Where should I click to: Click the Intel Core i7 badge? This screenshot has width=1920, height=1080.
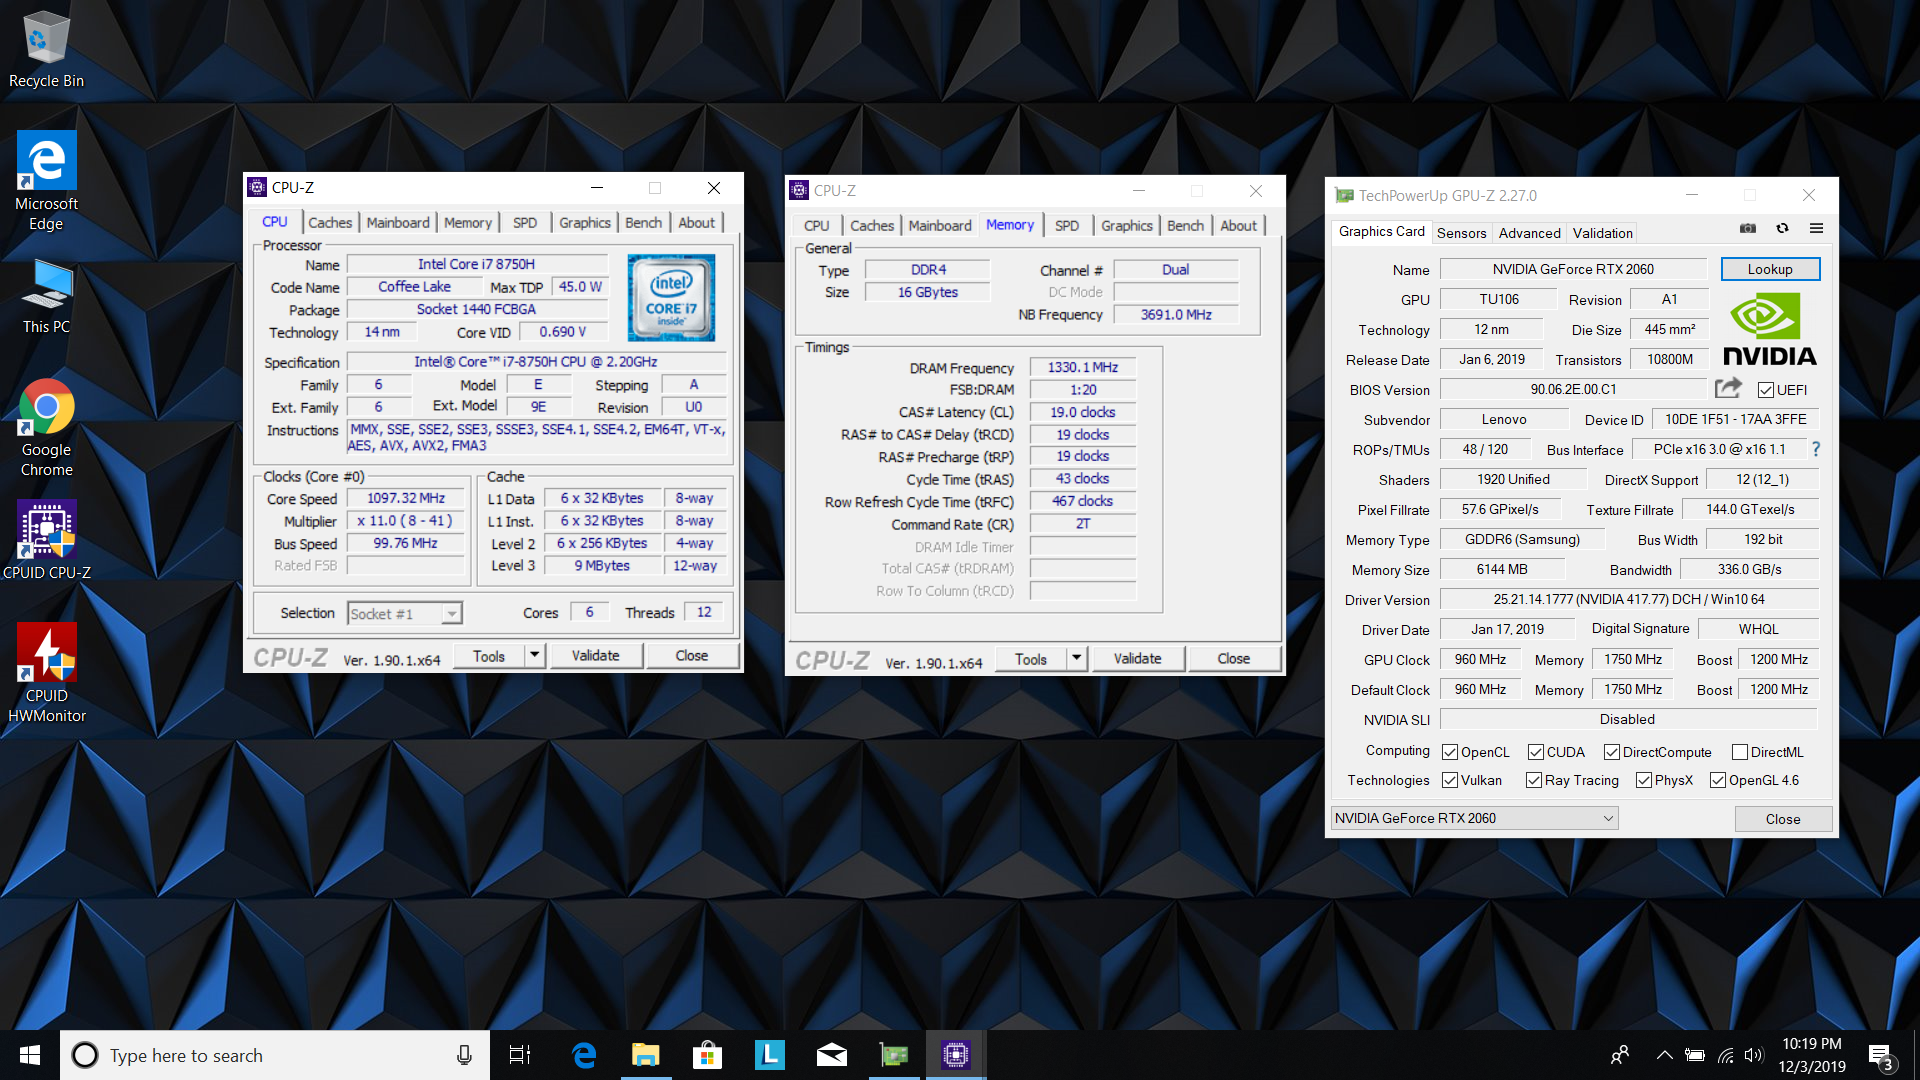(x=671, y=297)
